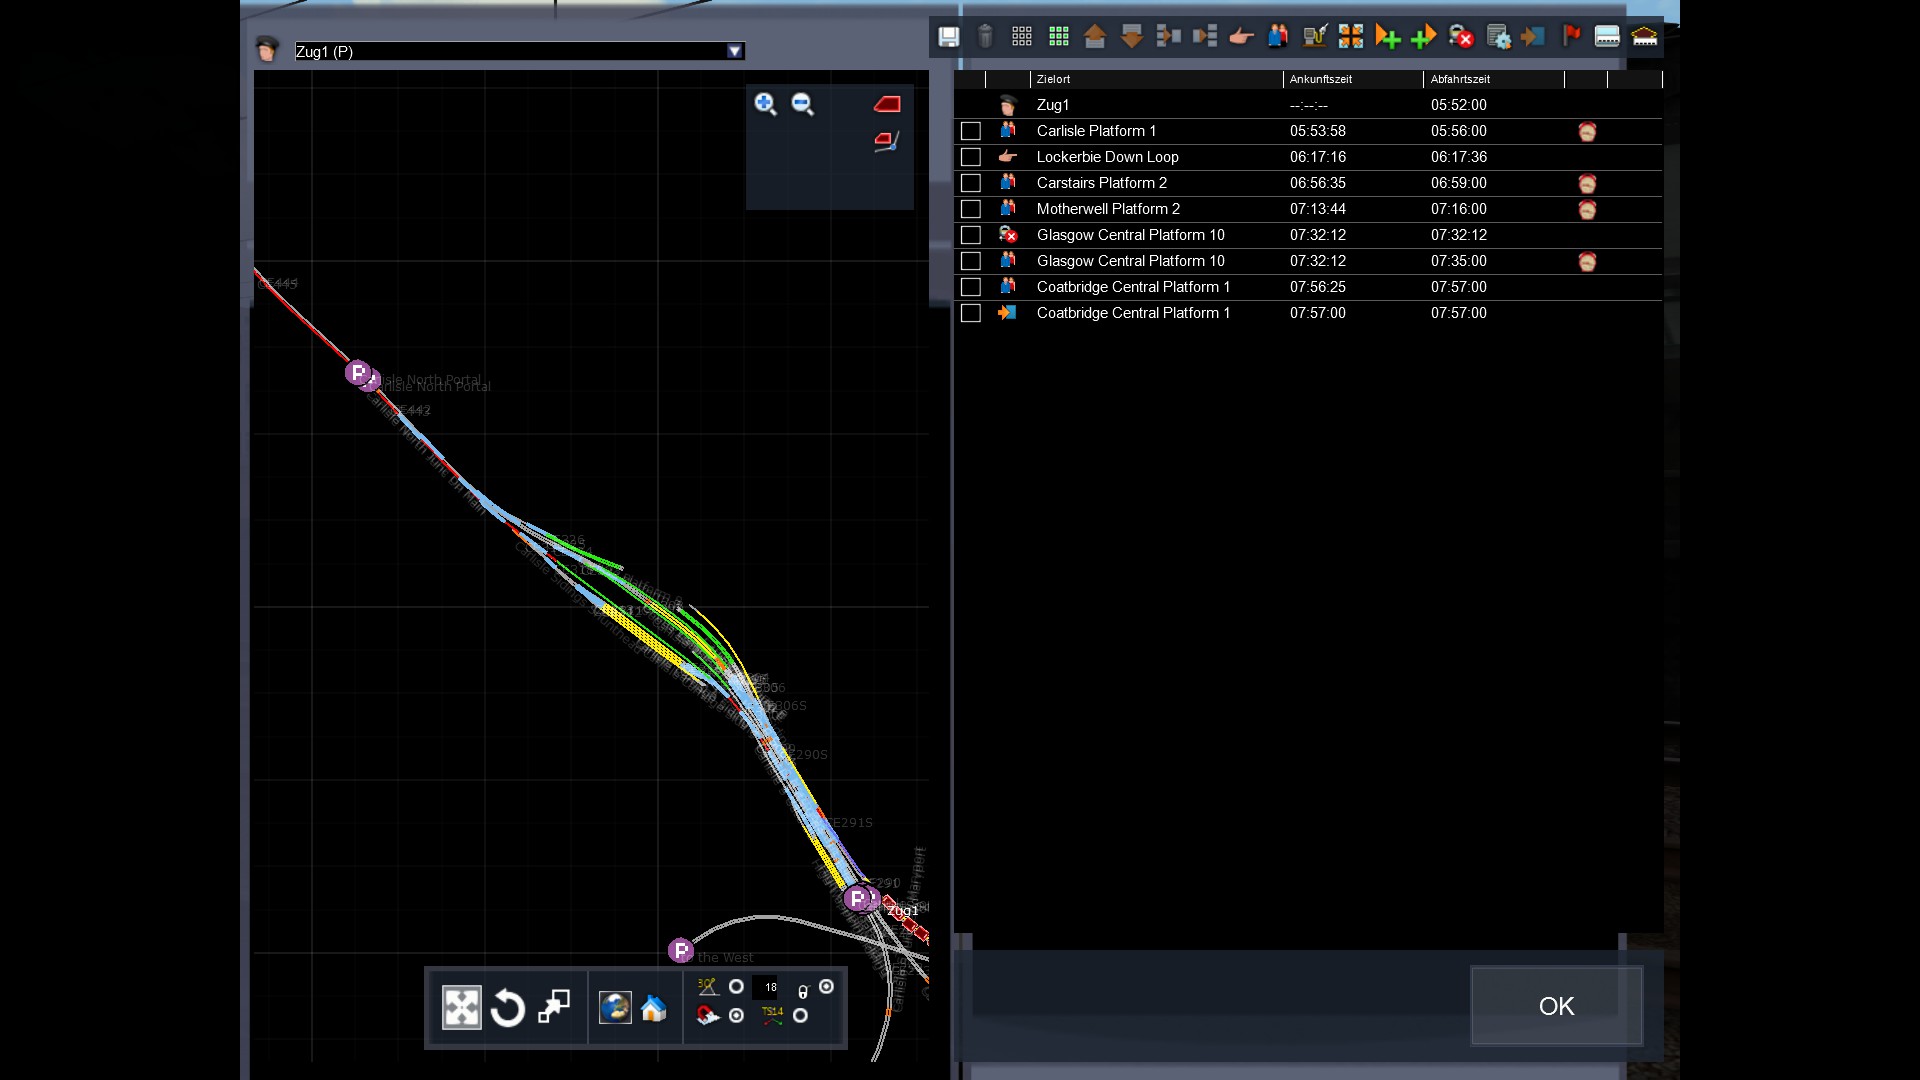
Task: Click the numeric field showing 18
Action: tap(770, 987)
